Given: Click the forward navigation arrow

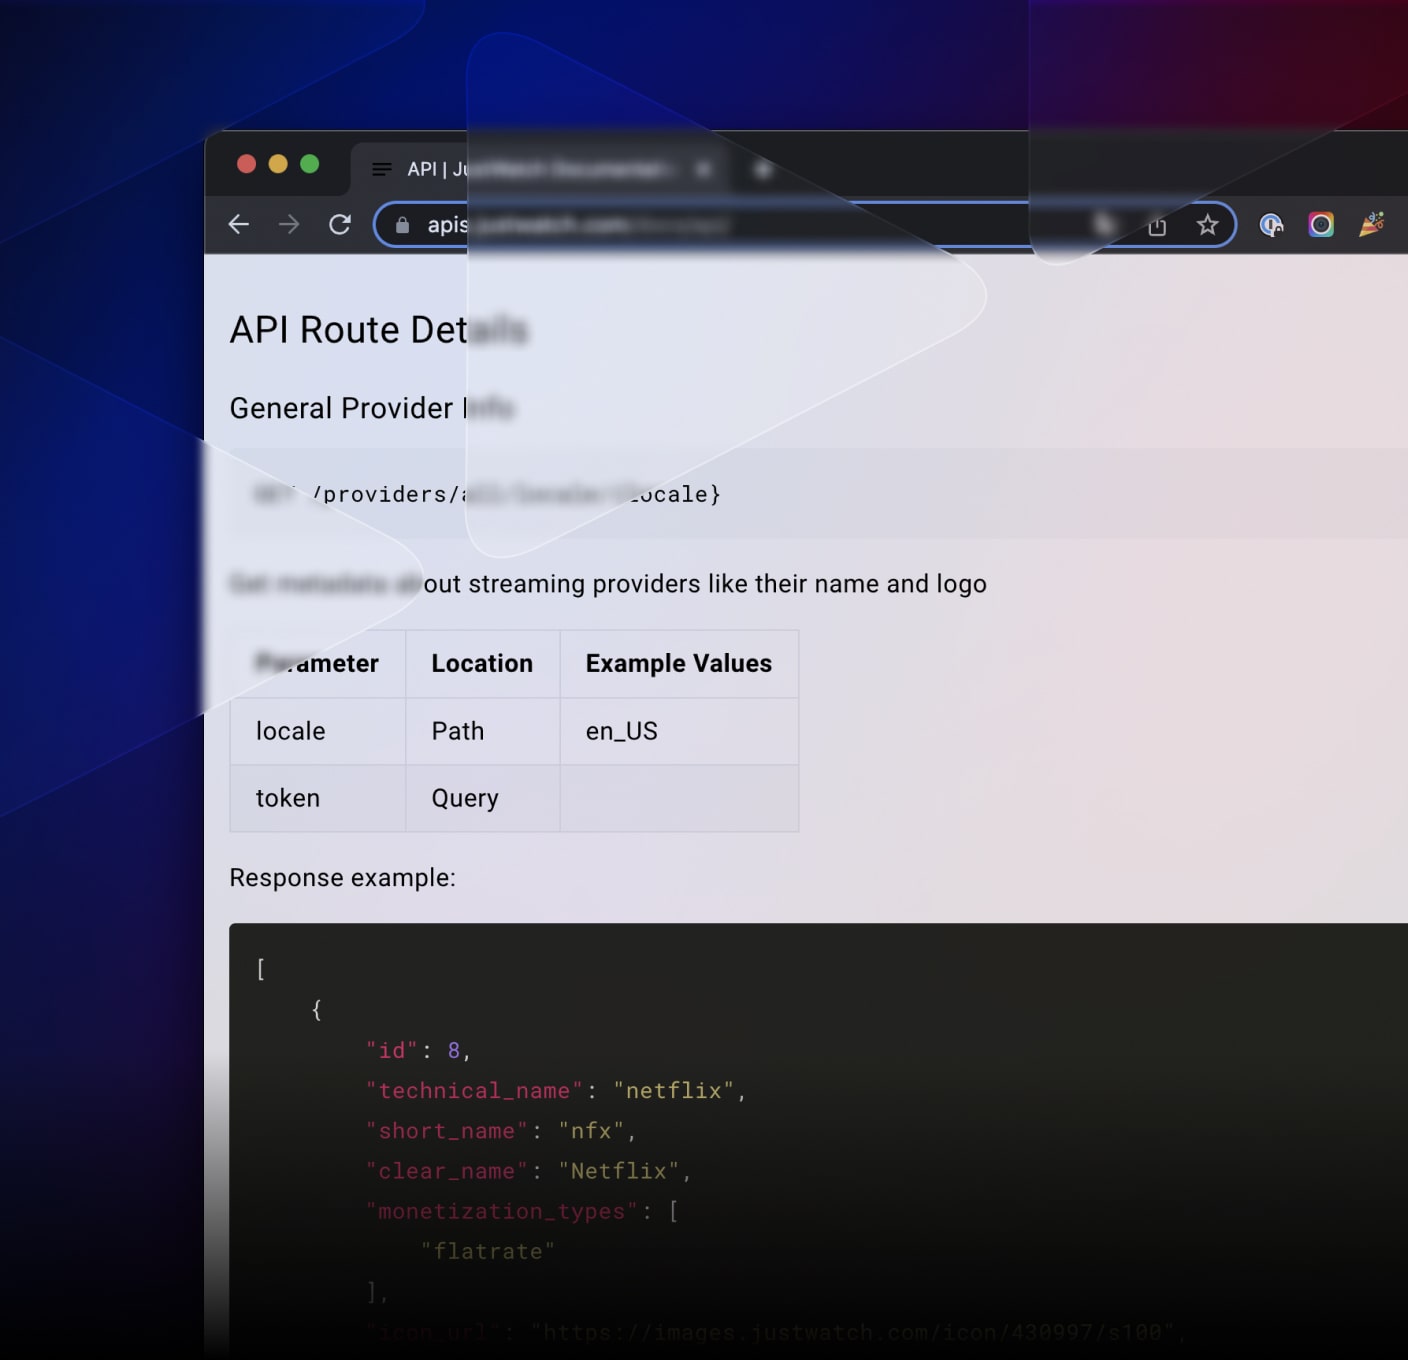Looking at the screenshot, I should point(289,224).
